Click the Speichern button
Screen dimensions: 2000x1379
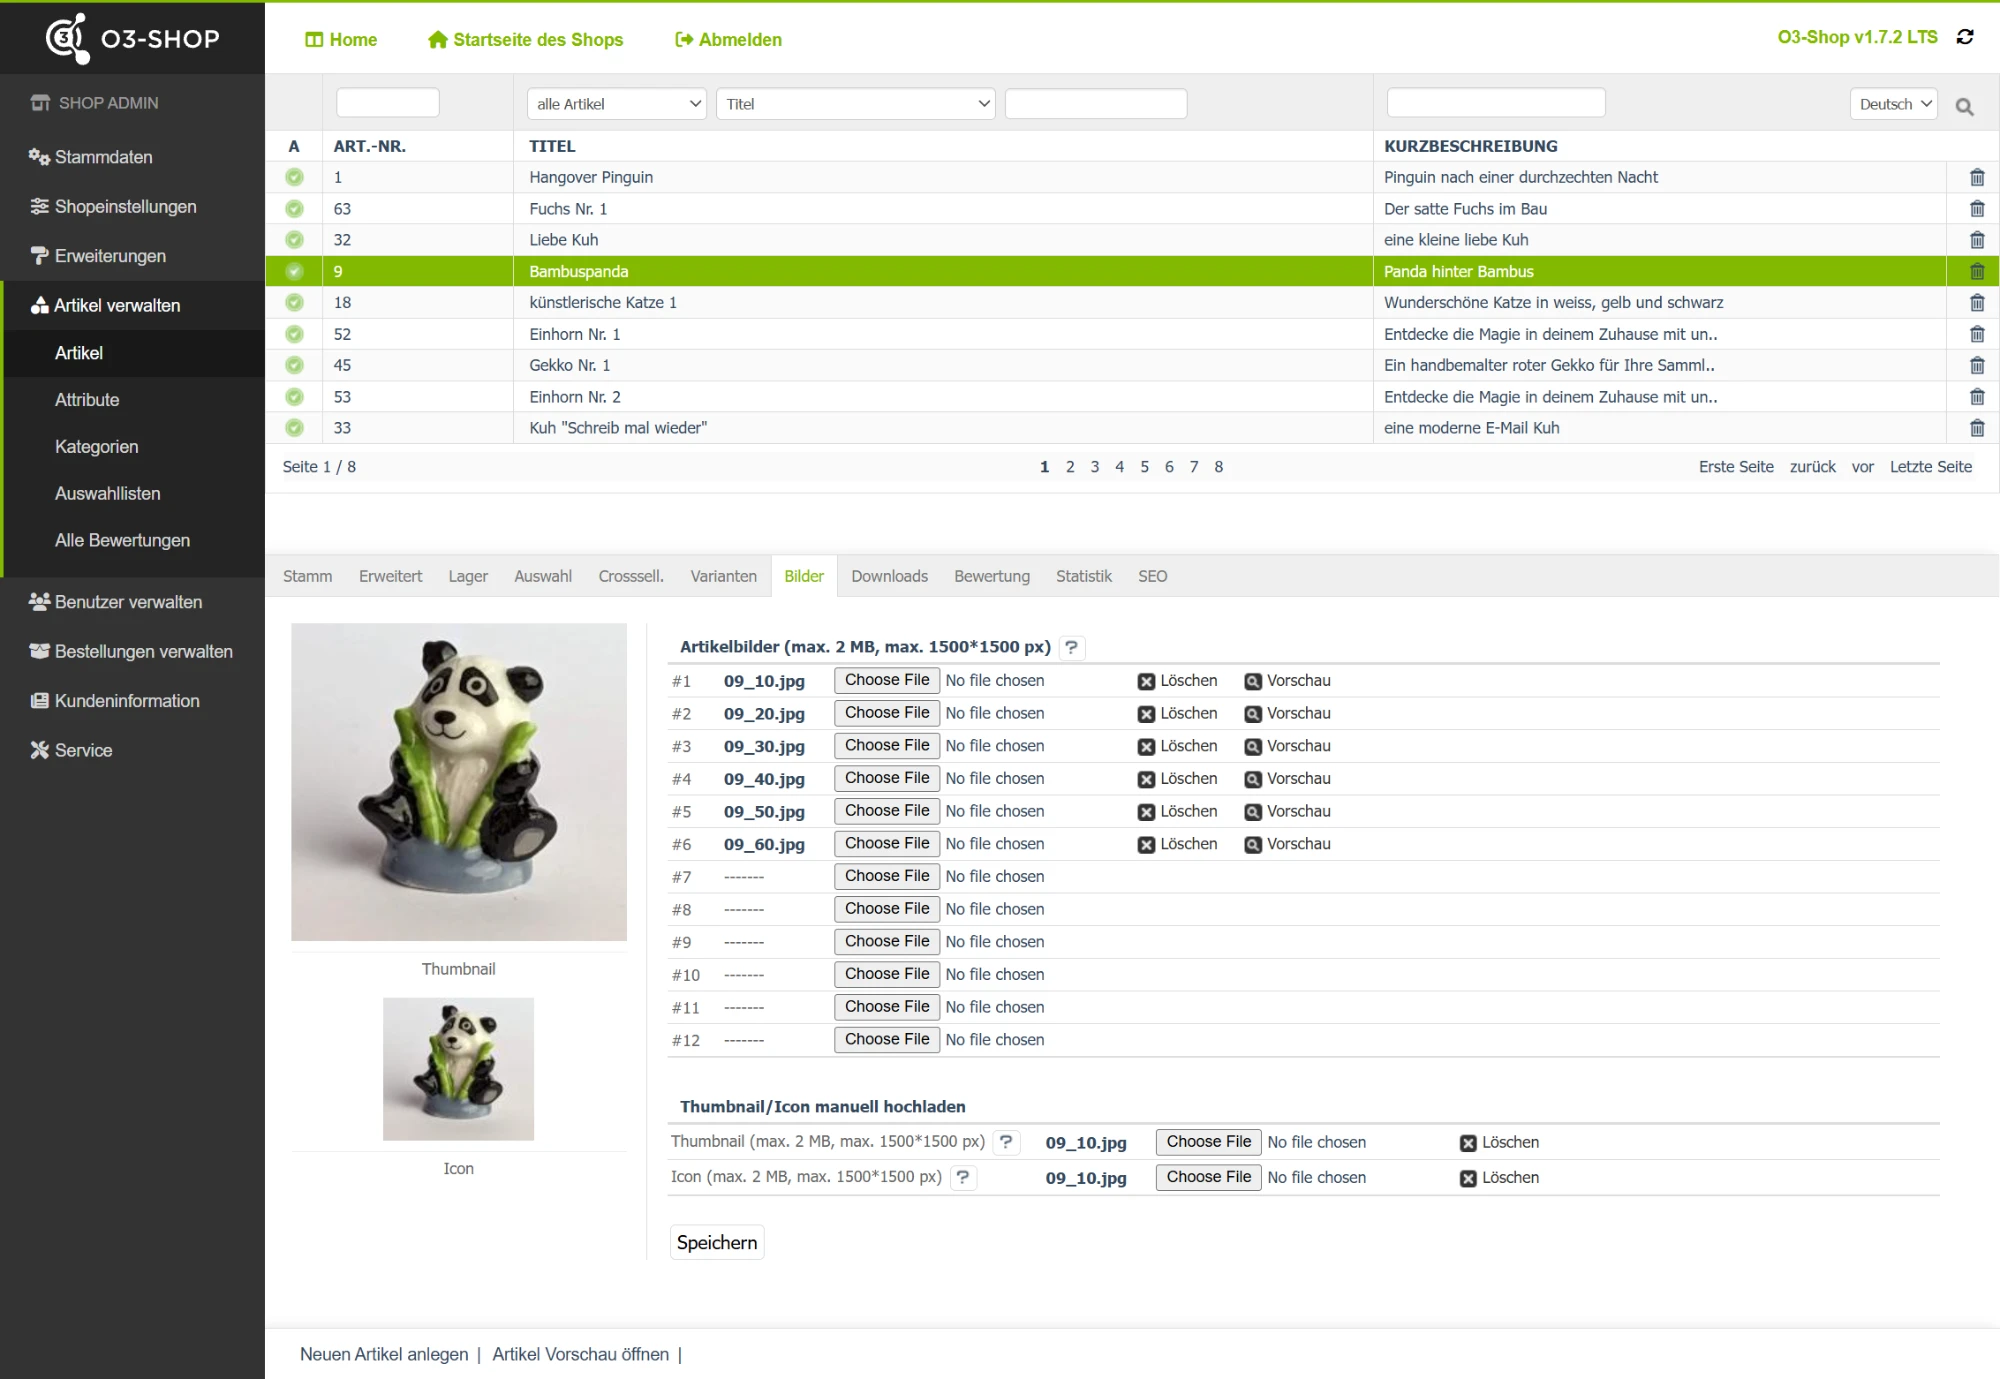(x=717, y=1243)
